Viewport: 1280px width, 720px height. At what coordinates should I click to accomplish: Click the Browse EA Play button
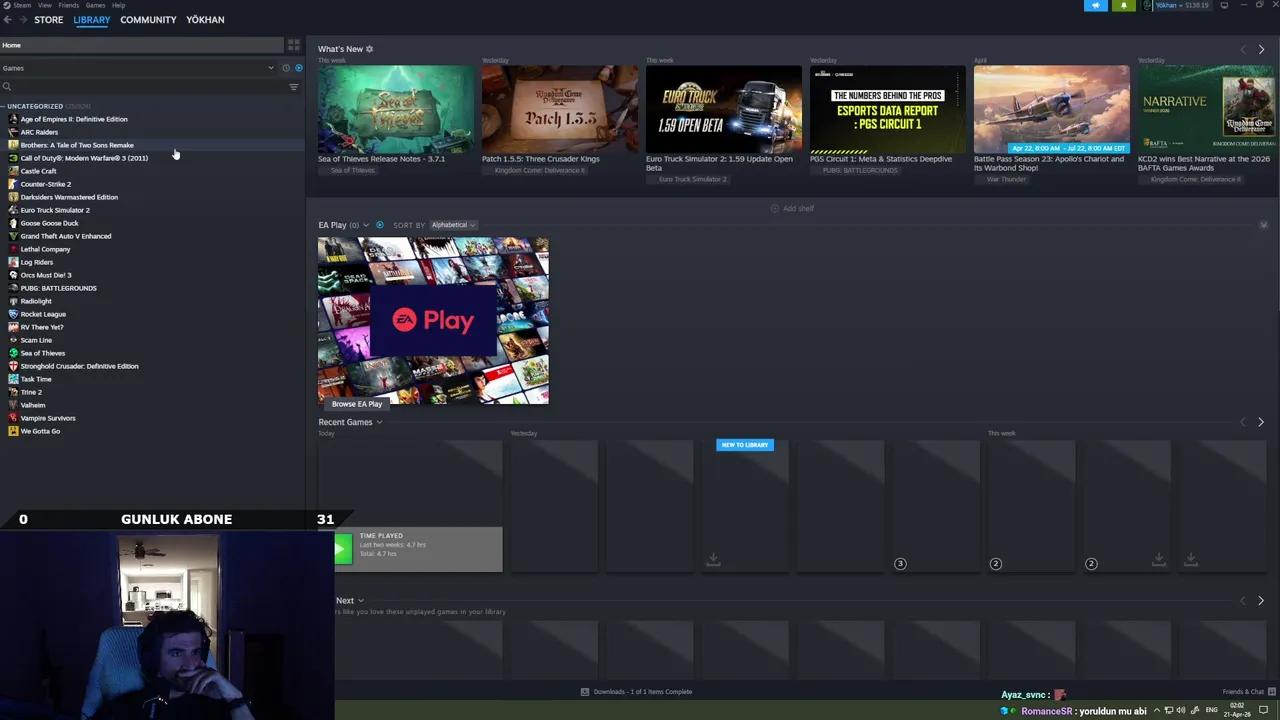pos(357,404)
